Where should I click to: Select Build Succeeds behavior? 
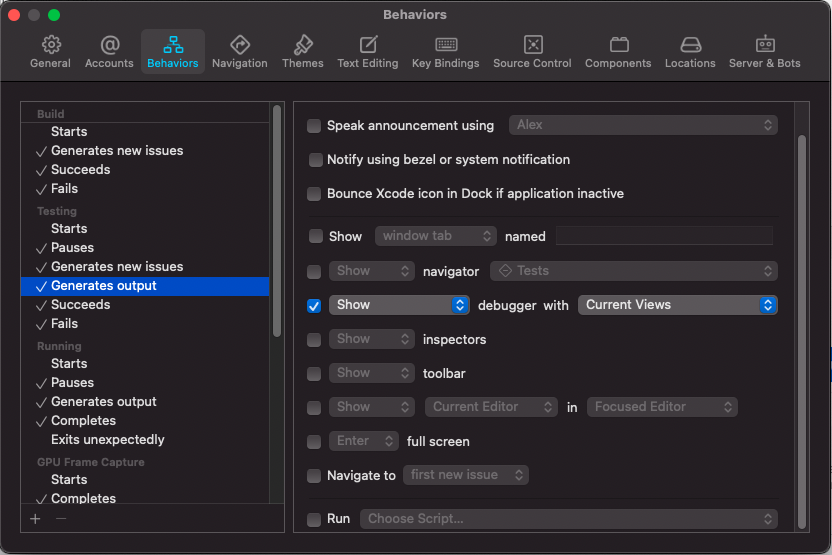[144, 170]
